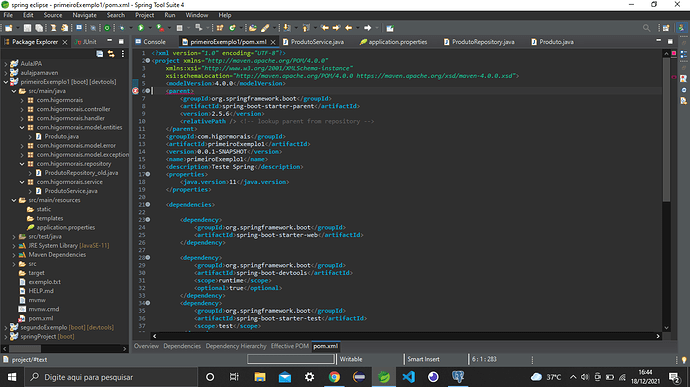Click Collapse All icon in Package Explorer

tap(100, 54)
